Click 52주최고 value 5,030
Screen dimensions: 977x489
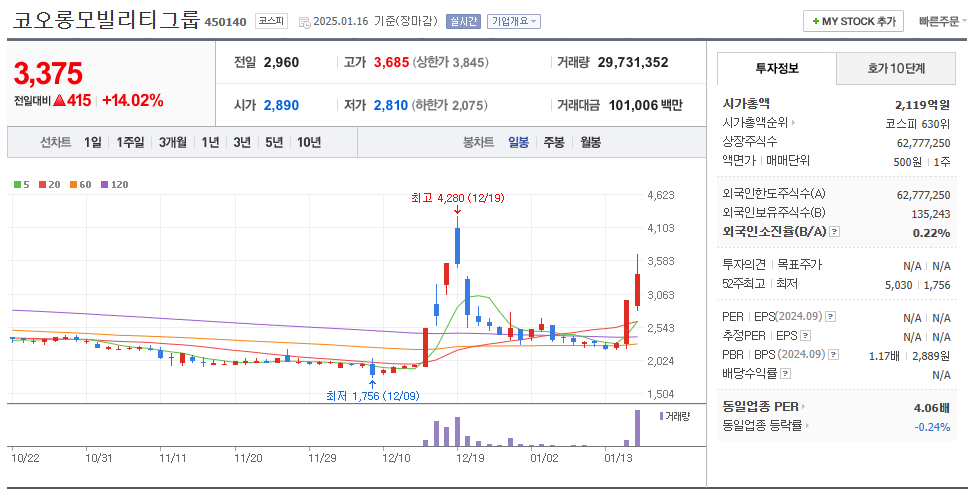pos(898,285)
